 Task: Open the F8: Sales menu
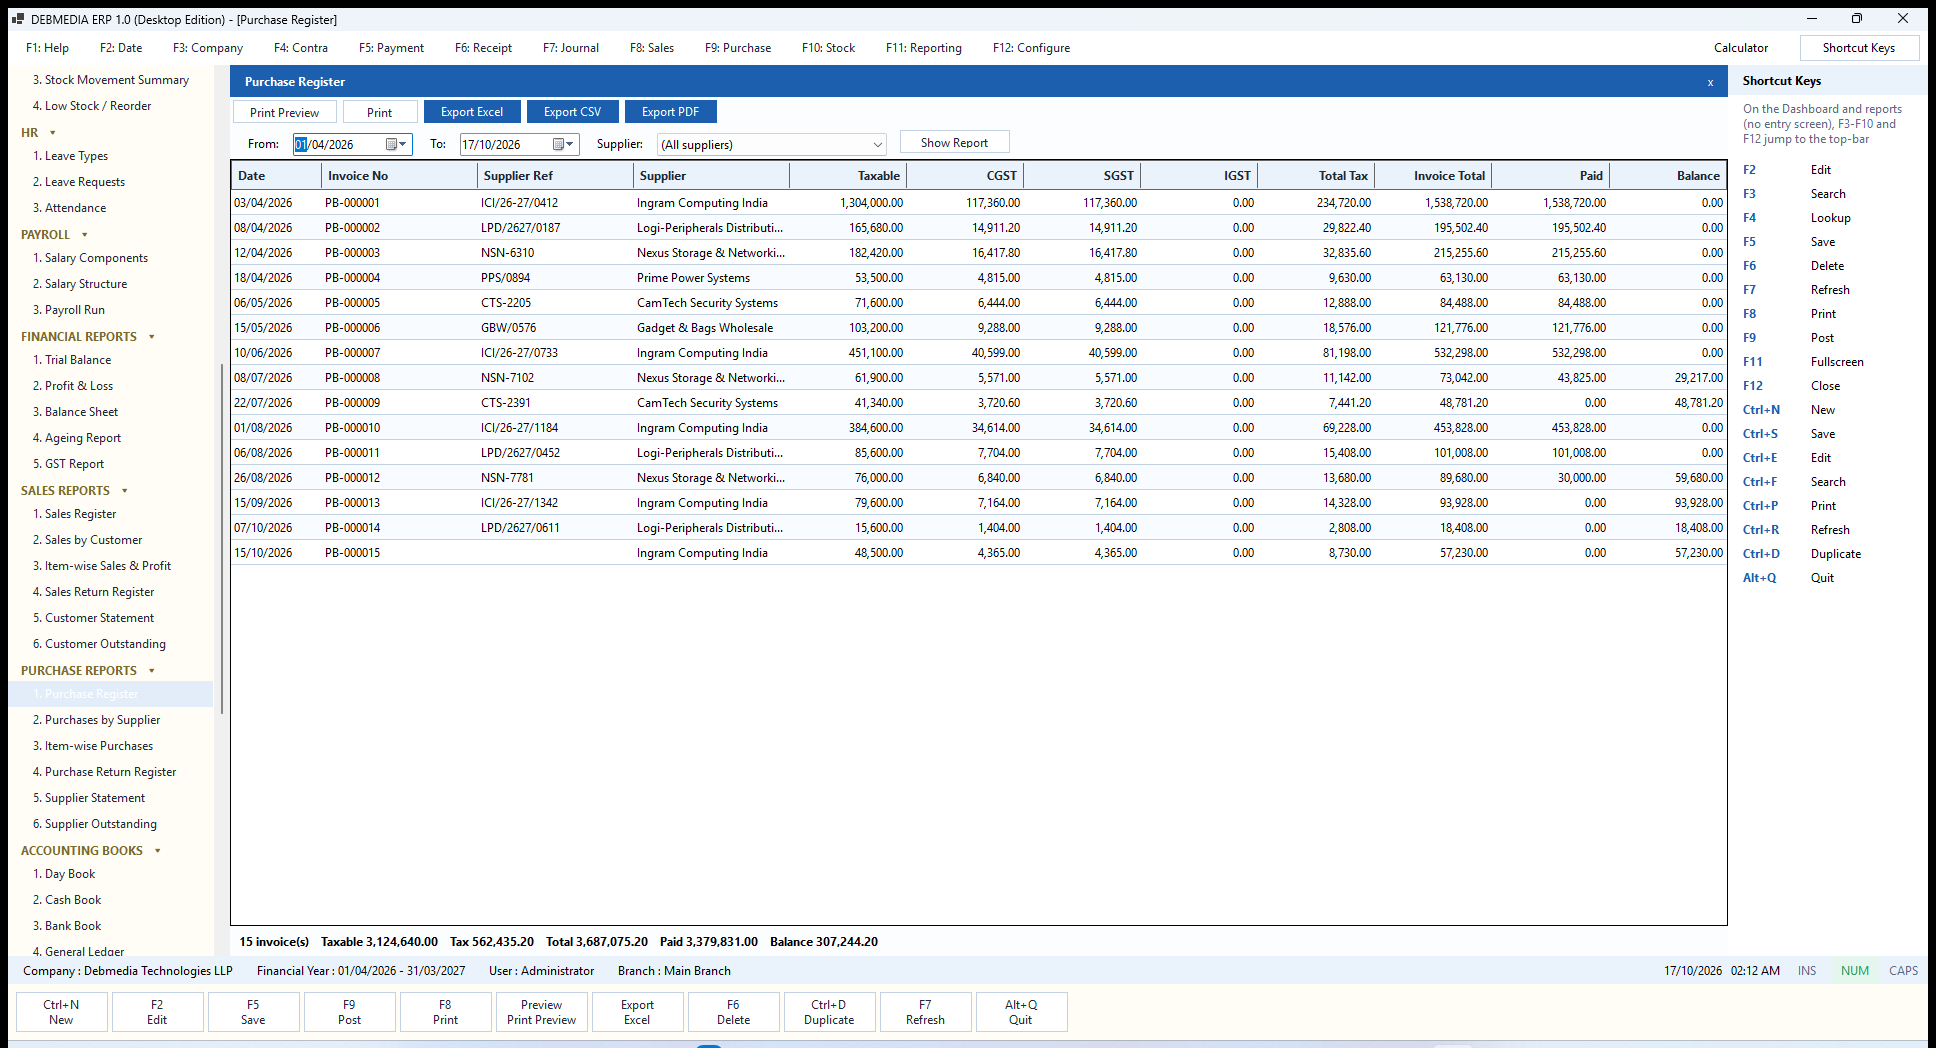652,48
